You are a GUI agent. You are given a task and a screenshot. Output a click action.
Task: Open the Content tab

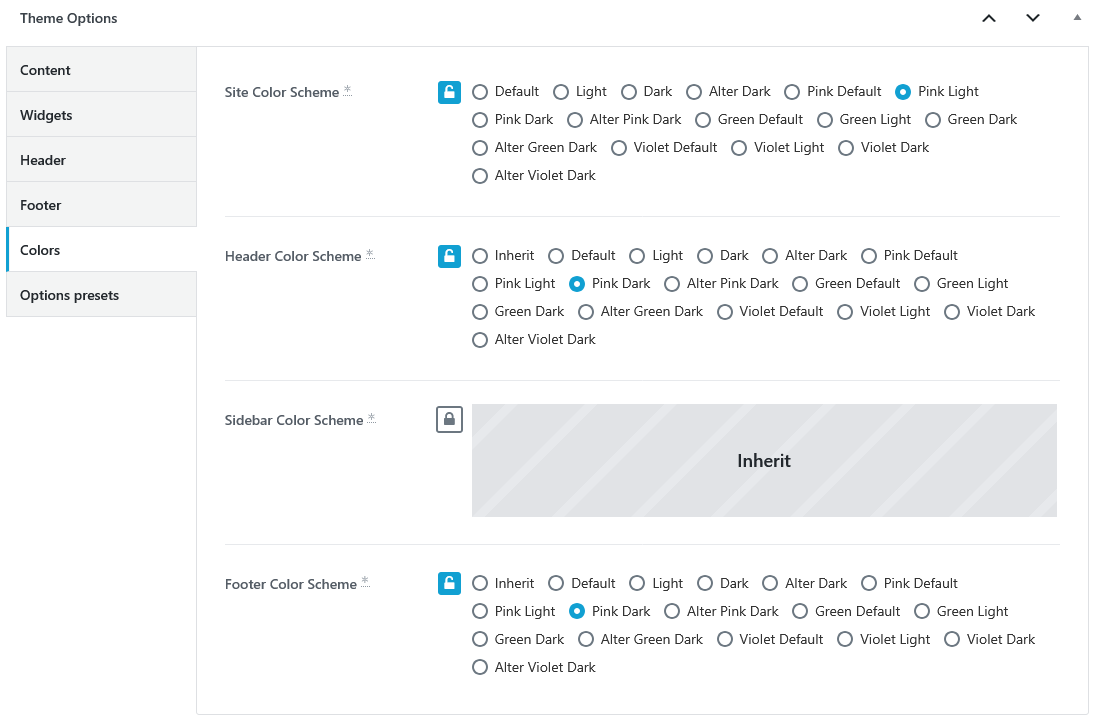coord(102,70)
